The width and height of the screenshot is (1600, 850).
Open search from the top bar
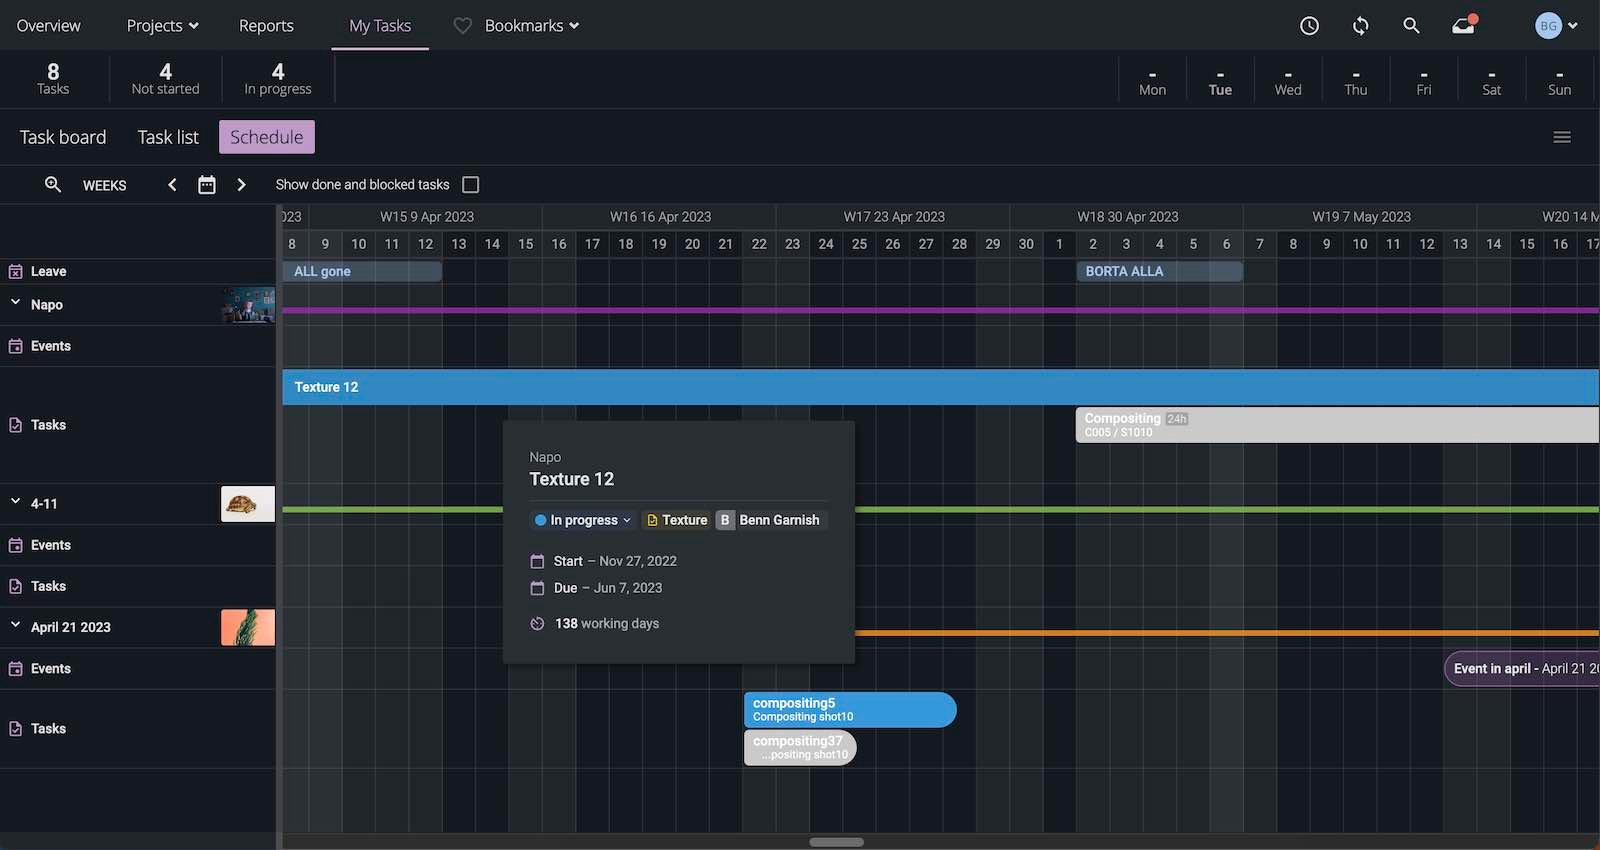(1411, 26)
